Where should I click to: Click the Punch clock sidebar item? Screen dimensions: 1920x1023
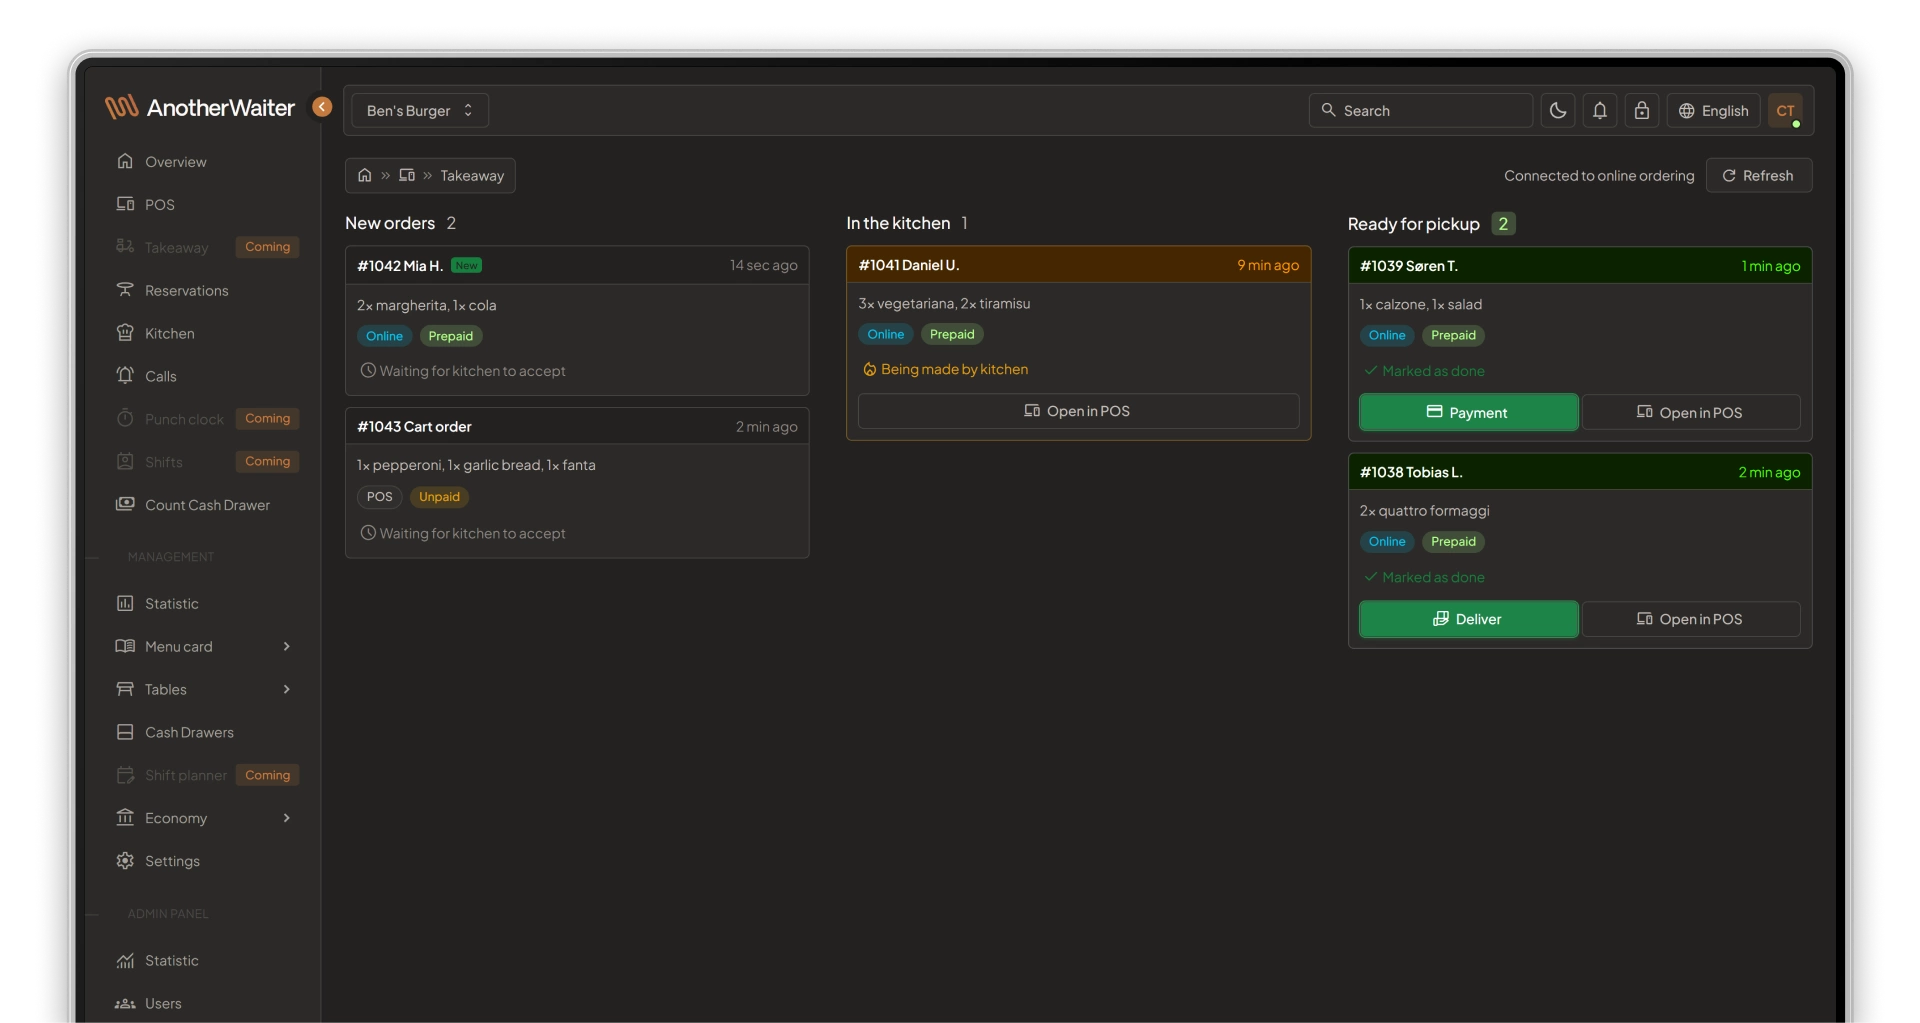pyautogui.click(x=207, y=419)
